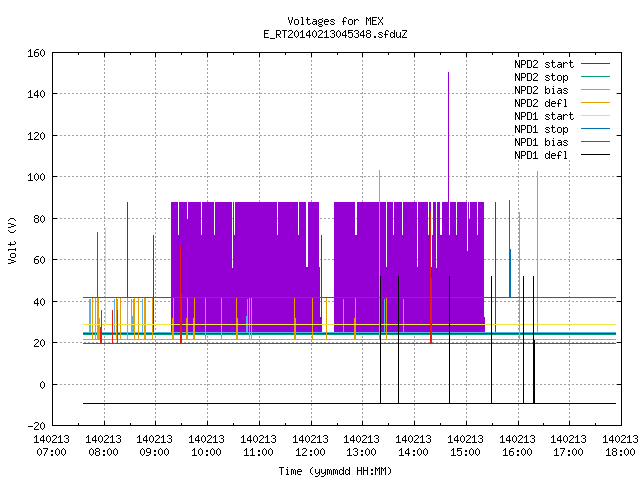This screenshot has height=480, width=640.
Task: Click the x-axis label 'Time (yymmdd HH:MM)'
Action: tap(335, 471)
